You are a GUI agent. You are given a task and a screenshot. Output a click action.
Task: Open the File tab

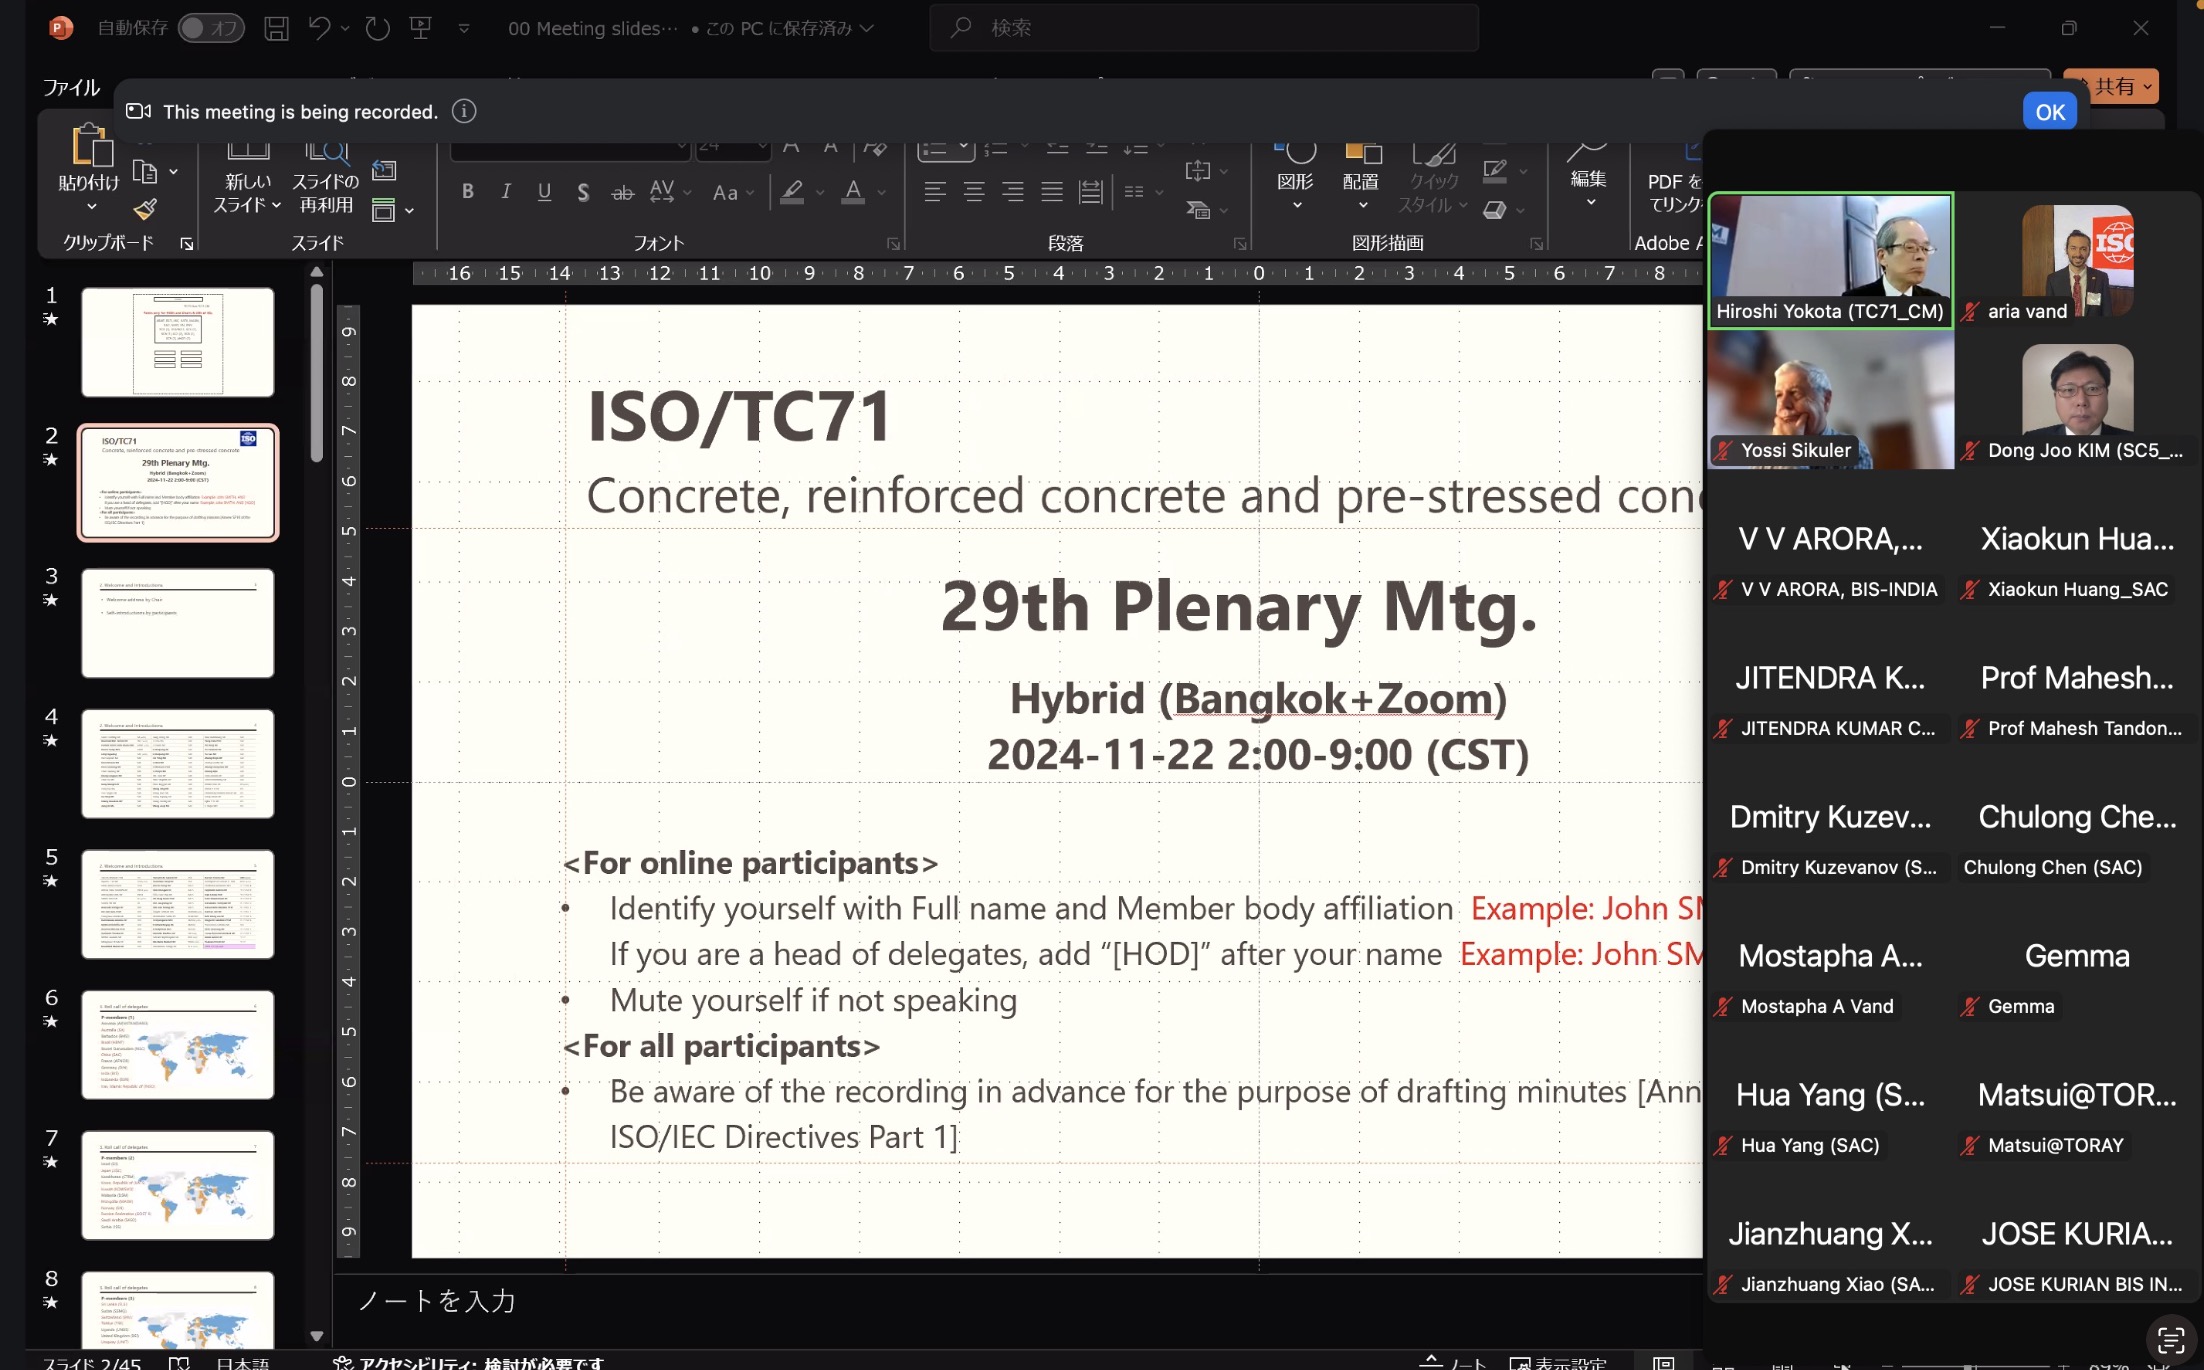71,87
